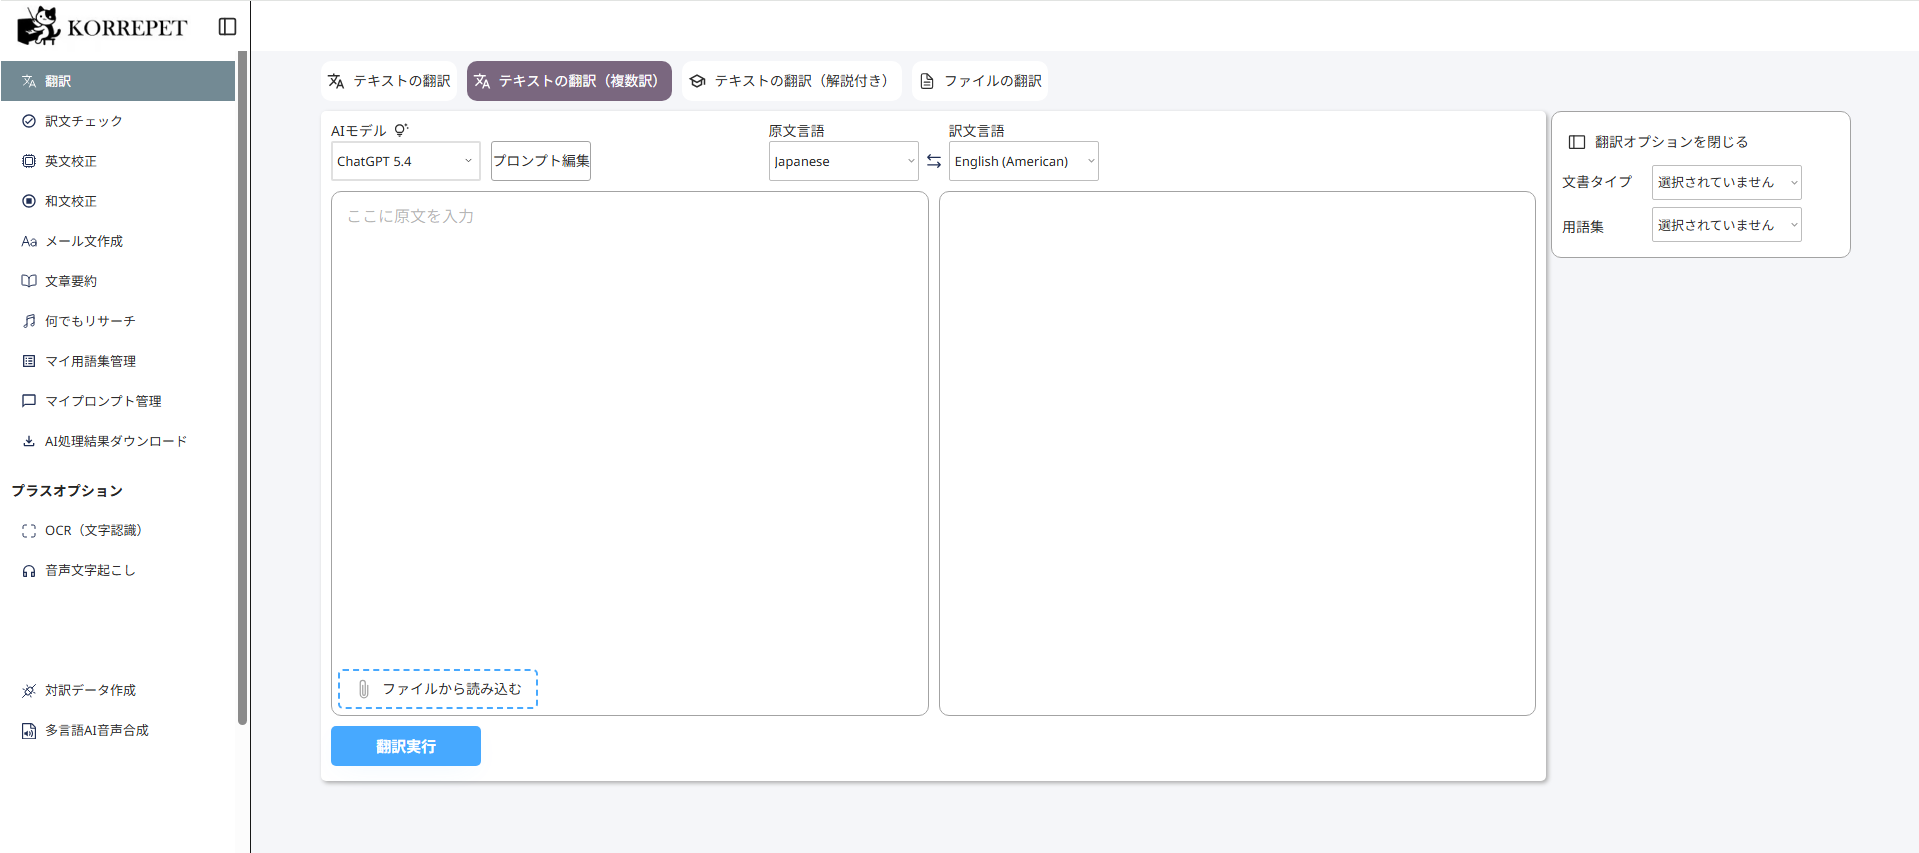
Task: Click the paperclip attachment icon
Action: [x=364, y=689]
